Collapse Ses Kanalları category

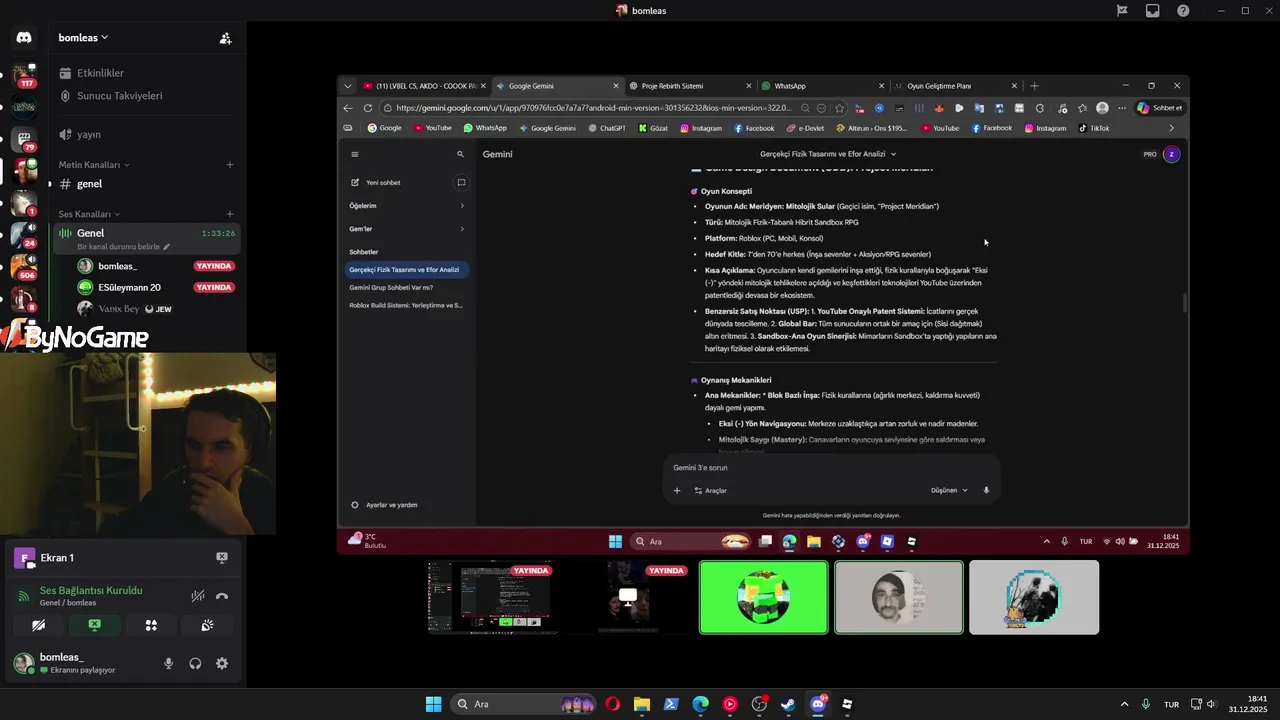89,214
